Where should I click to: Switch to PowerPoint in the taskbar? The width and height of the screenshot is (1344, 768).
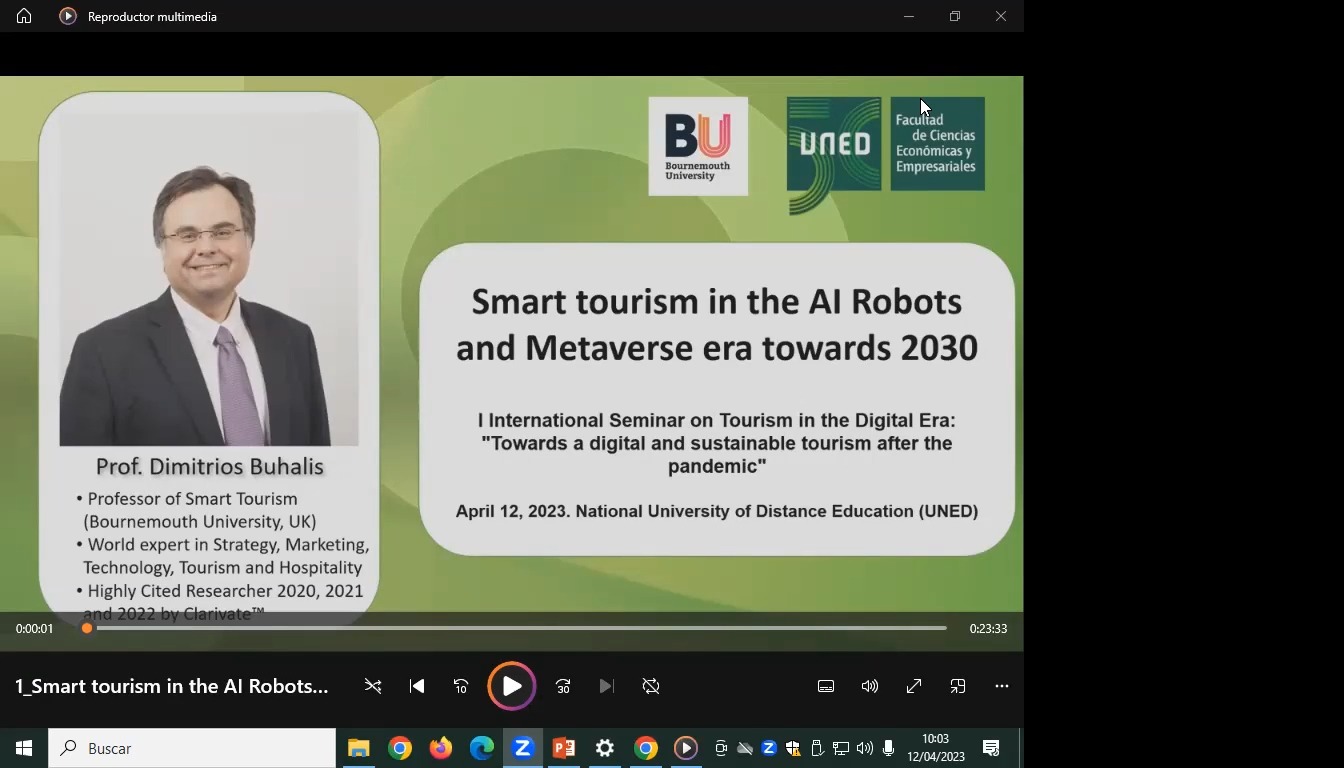pyautogui.click(x=564, y=748)
